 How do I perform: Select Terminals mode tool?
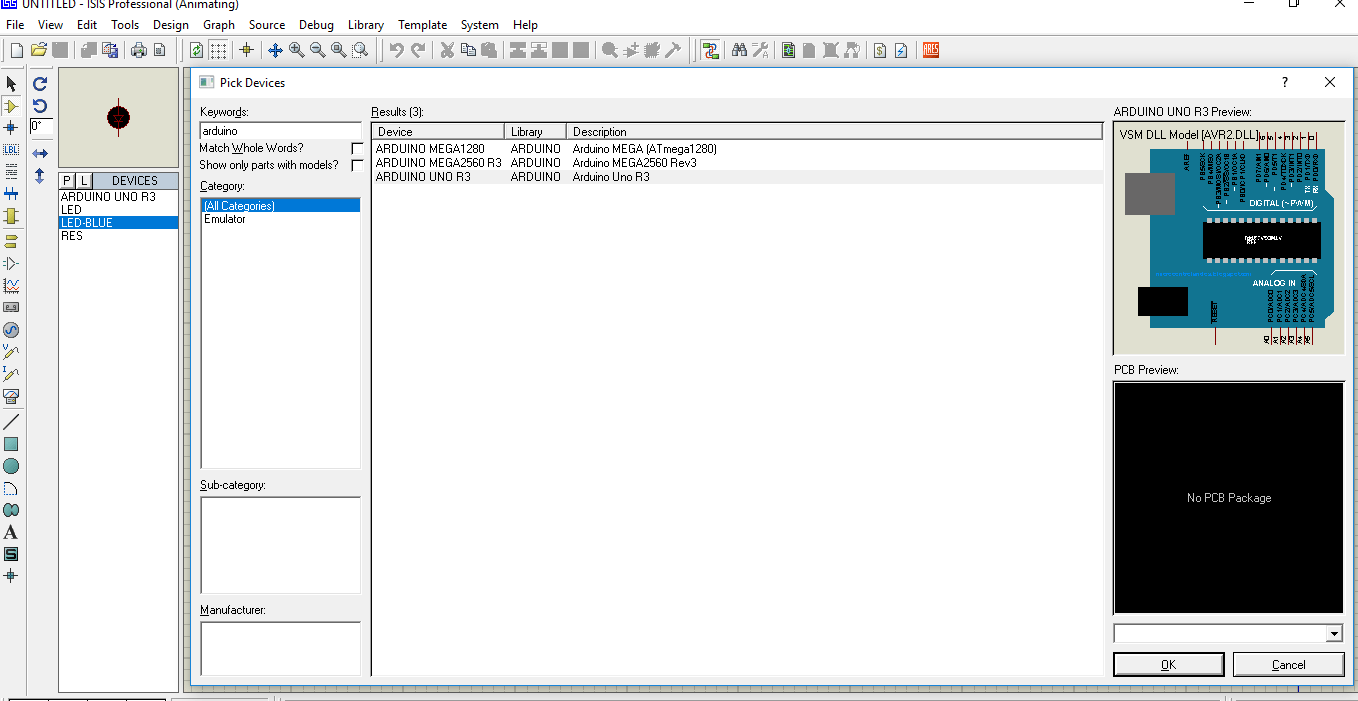[x=11, y=241]
